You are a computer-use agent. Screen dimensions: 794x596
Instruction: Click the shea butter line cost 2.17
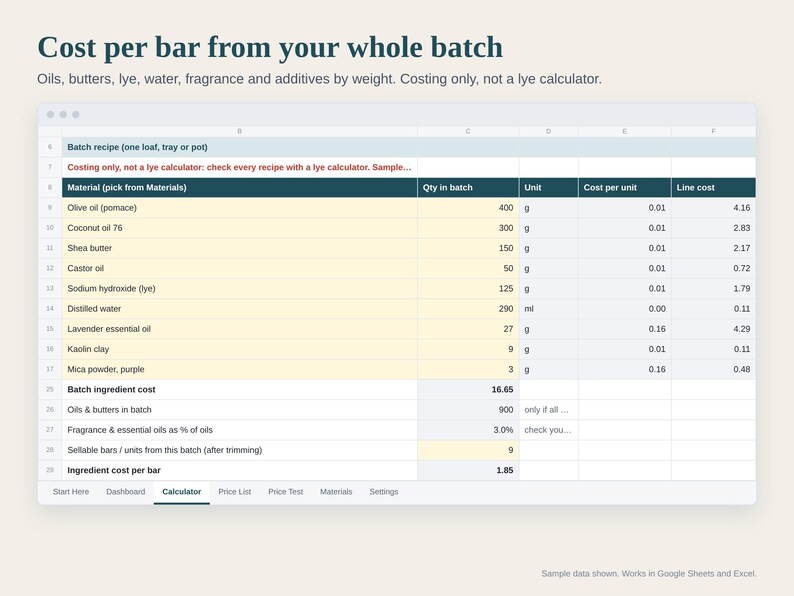click(x=713, y=248)
